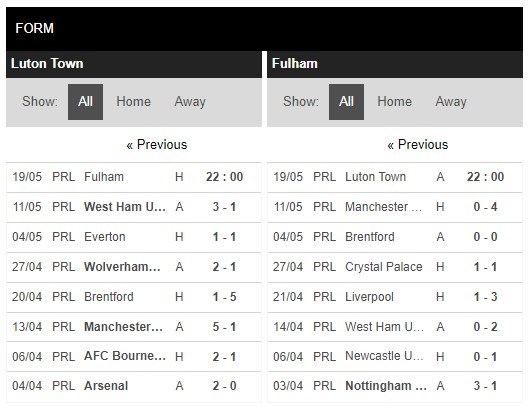Open Fulham's Liverpool 1 - 3 match
This screenshot has height=419, width=530.
pos(395,297)
